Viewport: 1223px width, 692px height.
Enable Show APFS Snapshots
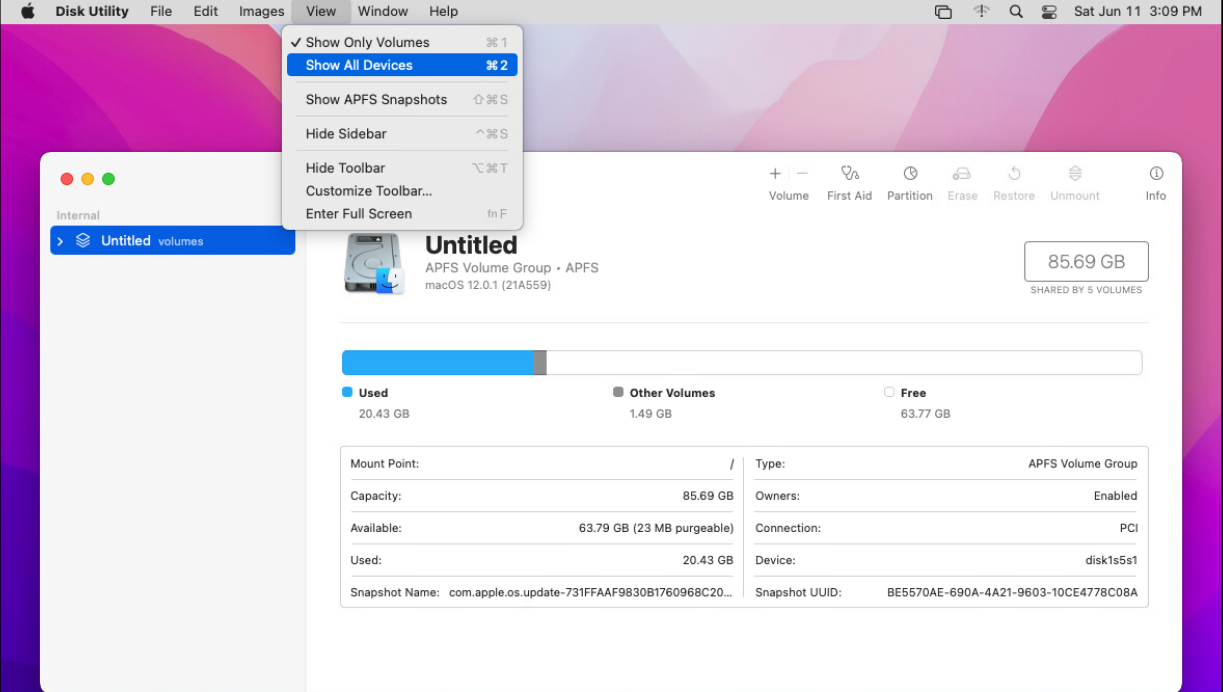[x=376, y=99]
